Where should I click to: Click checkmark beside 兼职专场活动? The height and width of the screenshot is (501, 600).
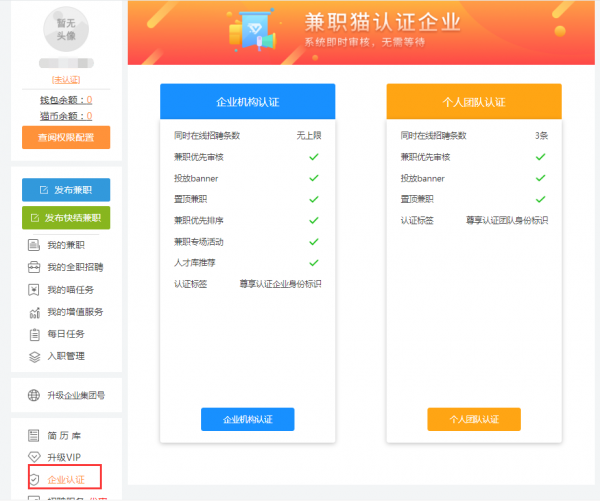pos(314,242)
